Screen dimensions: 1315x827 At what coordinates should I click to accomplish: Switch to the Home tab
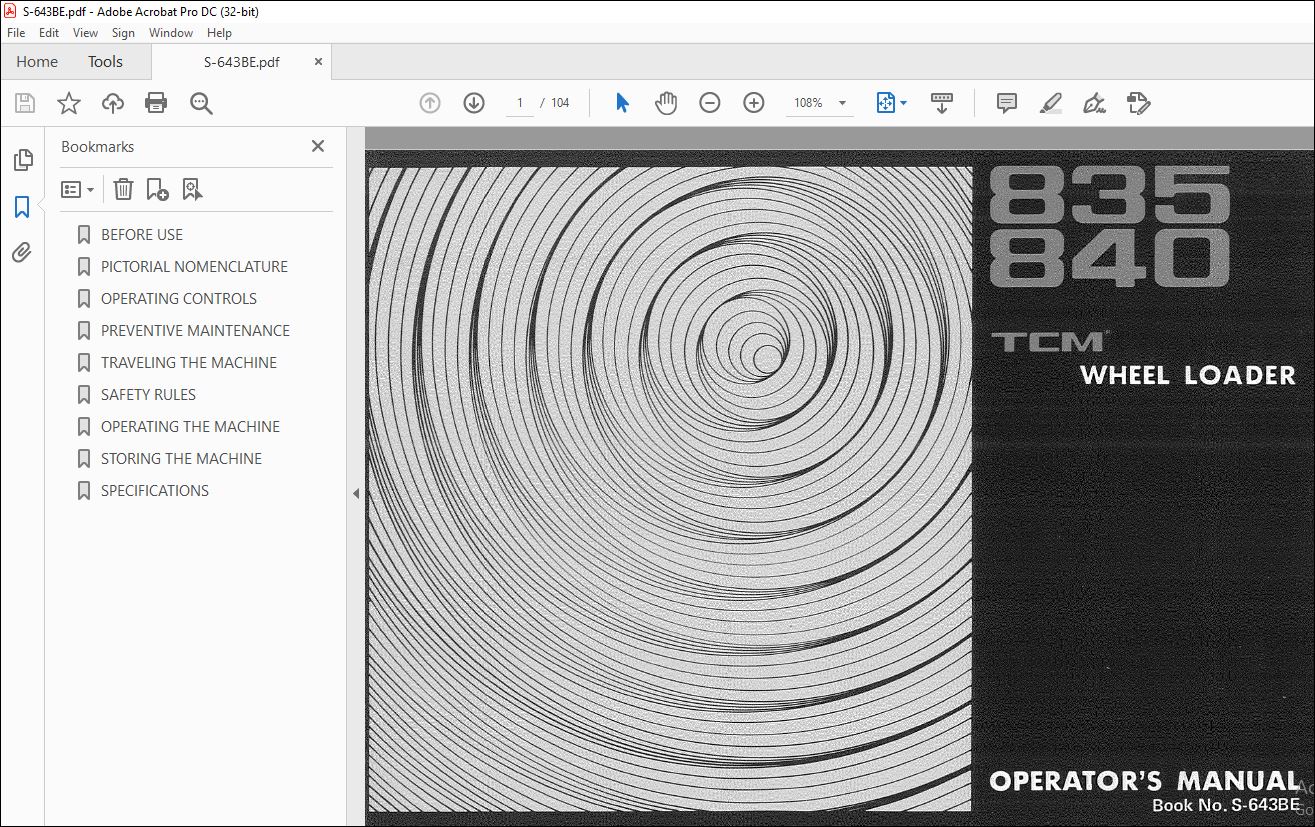tap(37, 62)
